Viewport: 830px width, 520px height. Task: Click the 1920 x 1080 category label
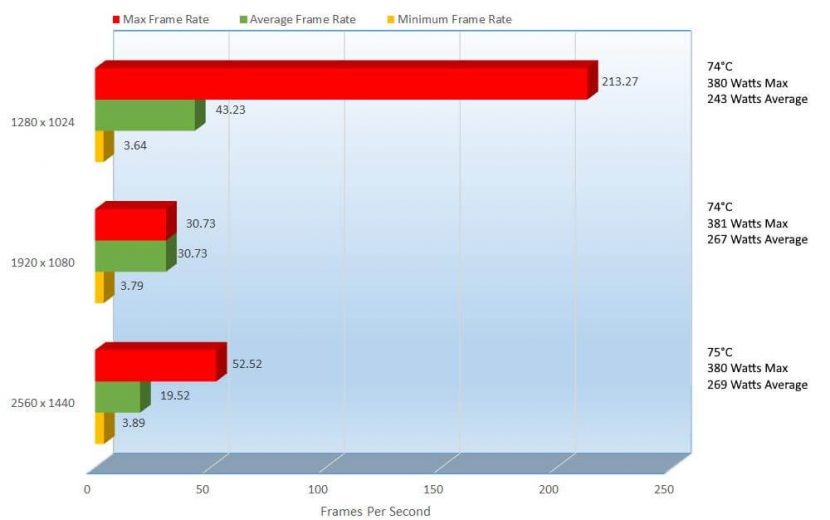pos(42,263)
